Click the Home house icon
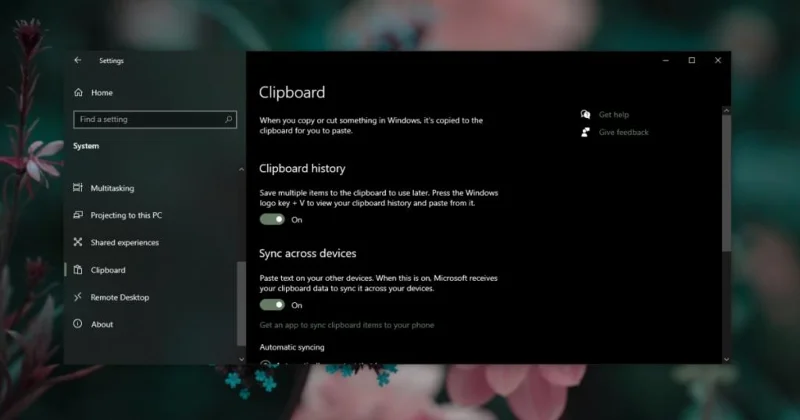 click(x=78, y=92)
